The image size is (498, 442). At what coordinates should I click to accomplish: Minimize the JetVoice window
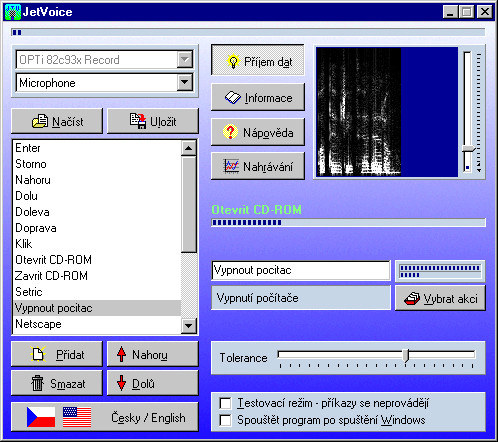point(450,12)
